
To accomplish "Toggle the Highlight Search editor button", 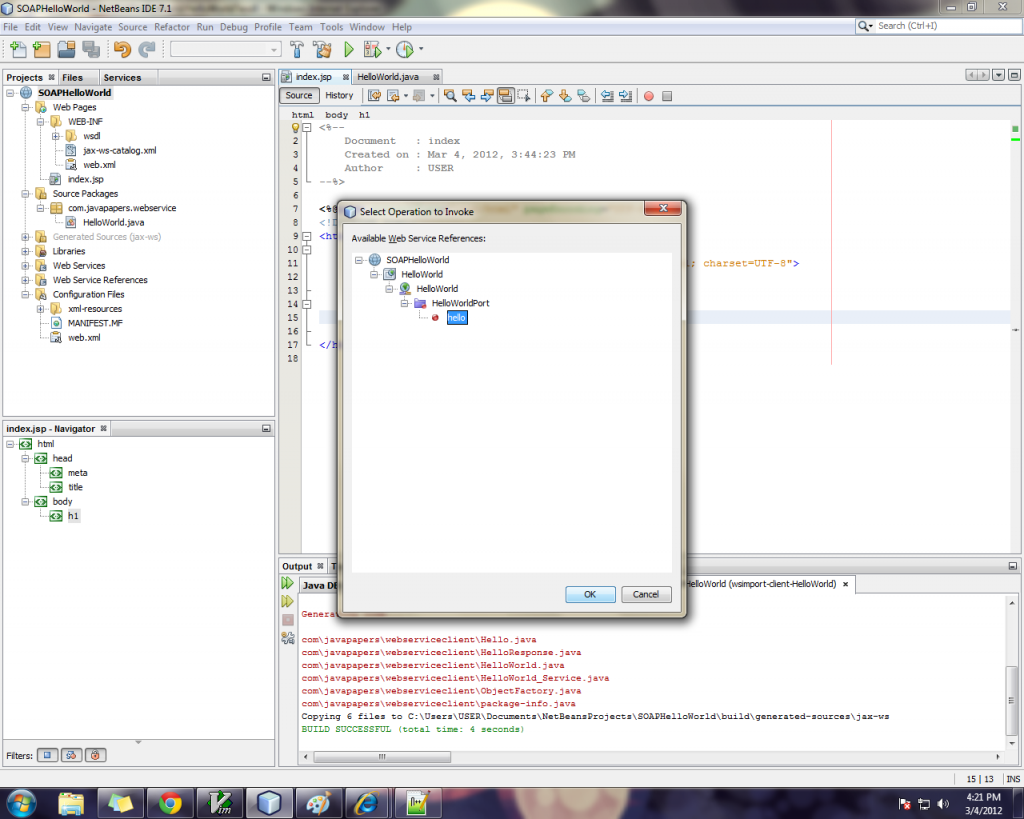I will 505,96.
